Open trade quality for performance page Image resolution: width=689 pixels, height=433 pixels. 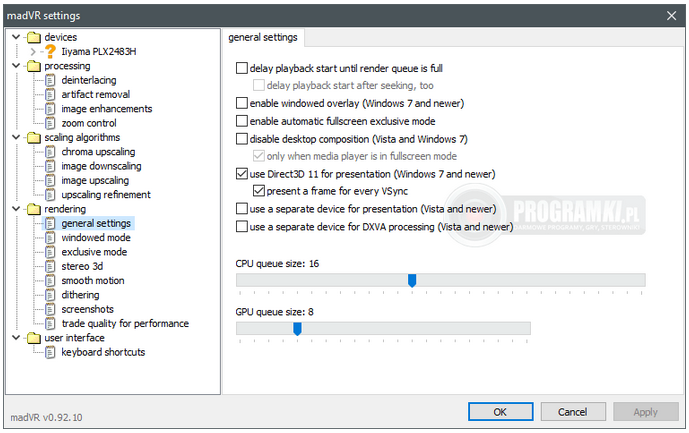point(125,324)
